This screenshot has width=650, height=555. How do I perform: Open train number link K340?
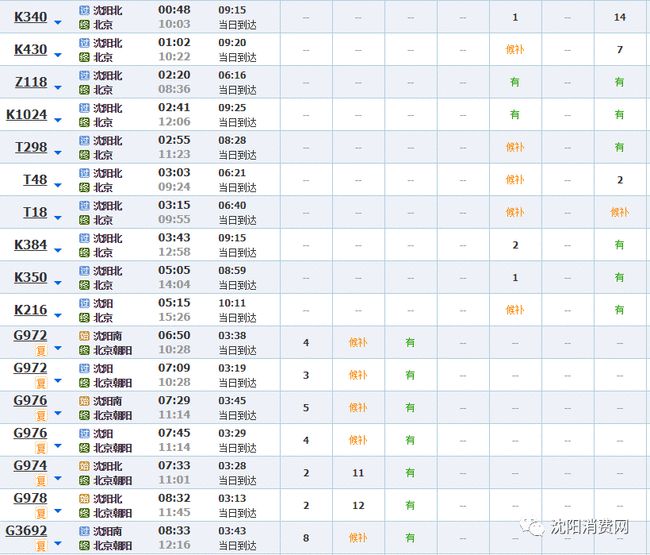30,17
